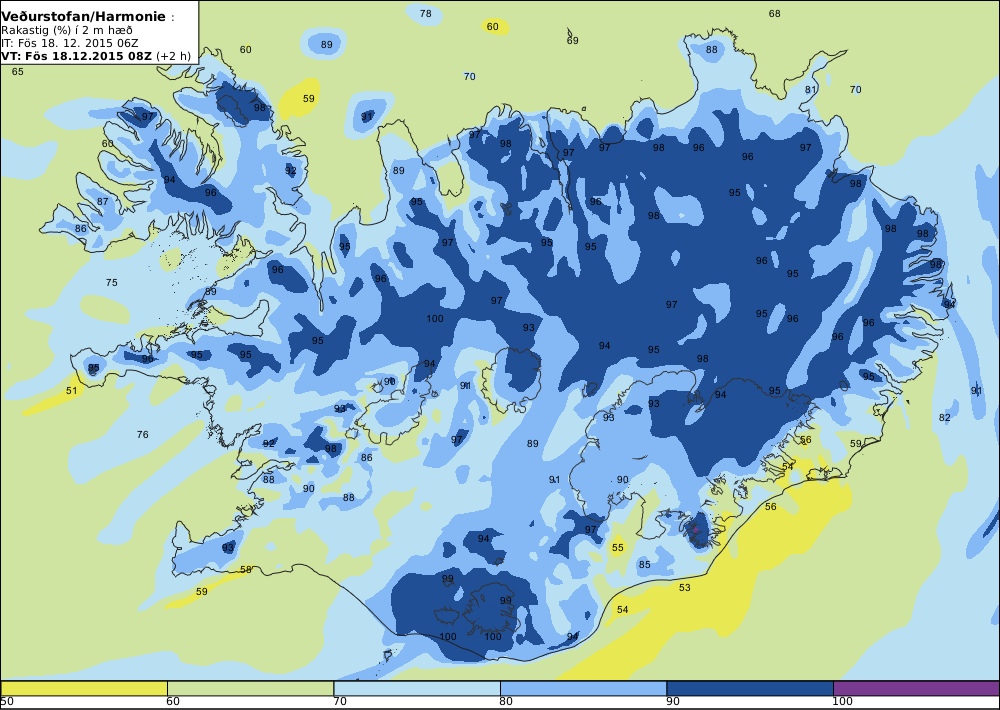This screenshot has width=1000, height=710.
Task: Click the humidity value '75' on the map
Action: tap(112, 283)
